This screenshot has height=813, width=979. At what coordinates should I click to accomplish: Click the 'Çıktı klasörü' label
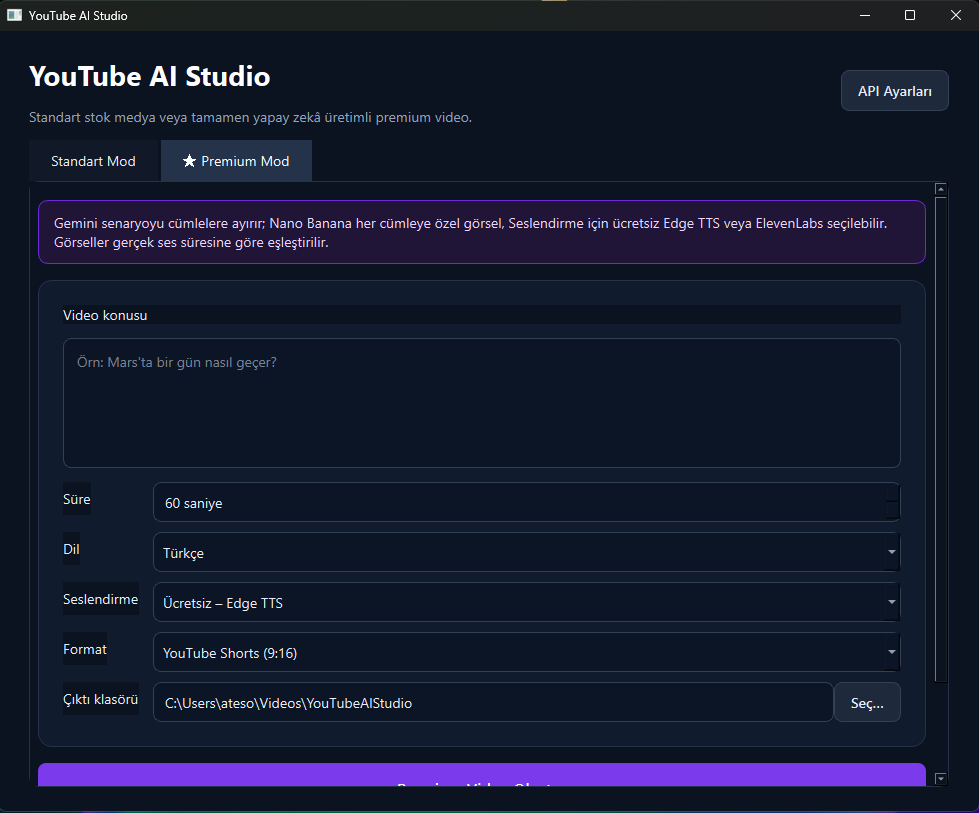click(101, 699)
